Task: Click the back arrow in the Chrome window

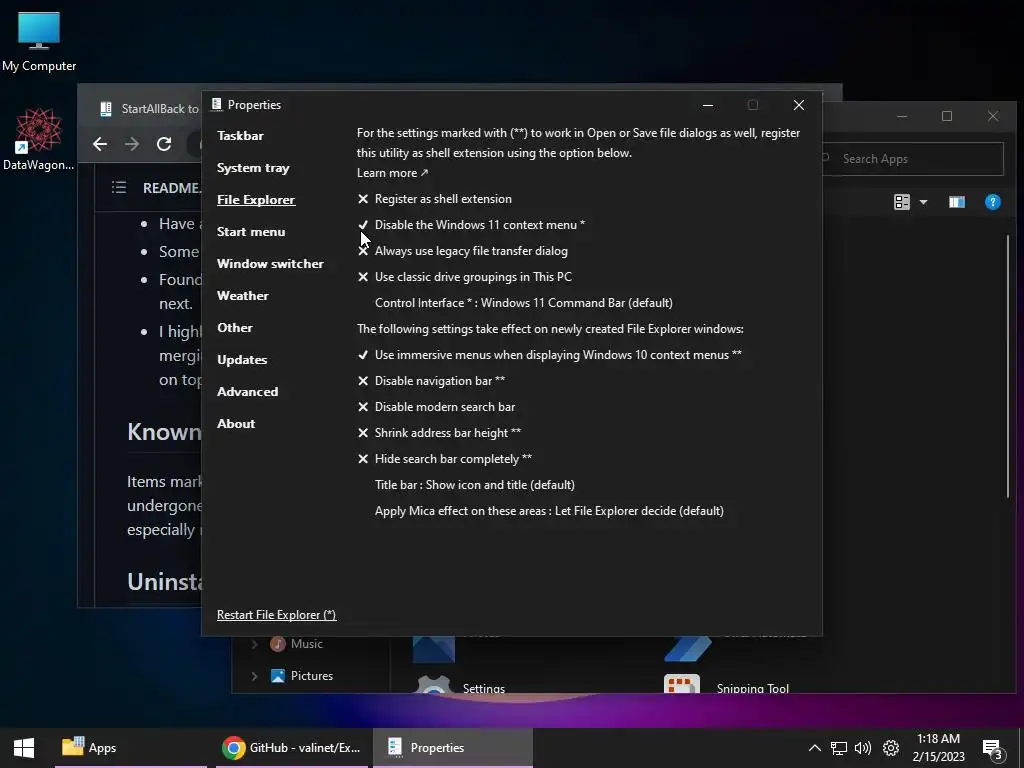Action: tap(100, 144)
